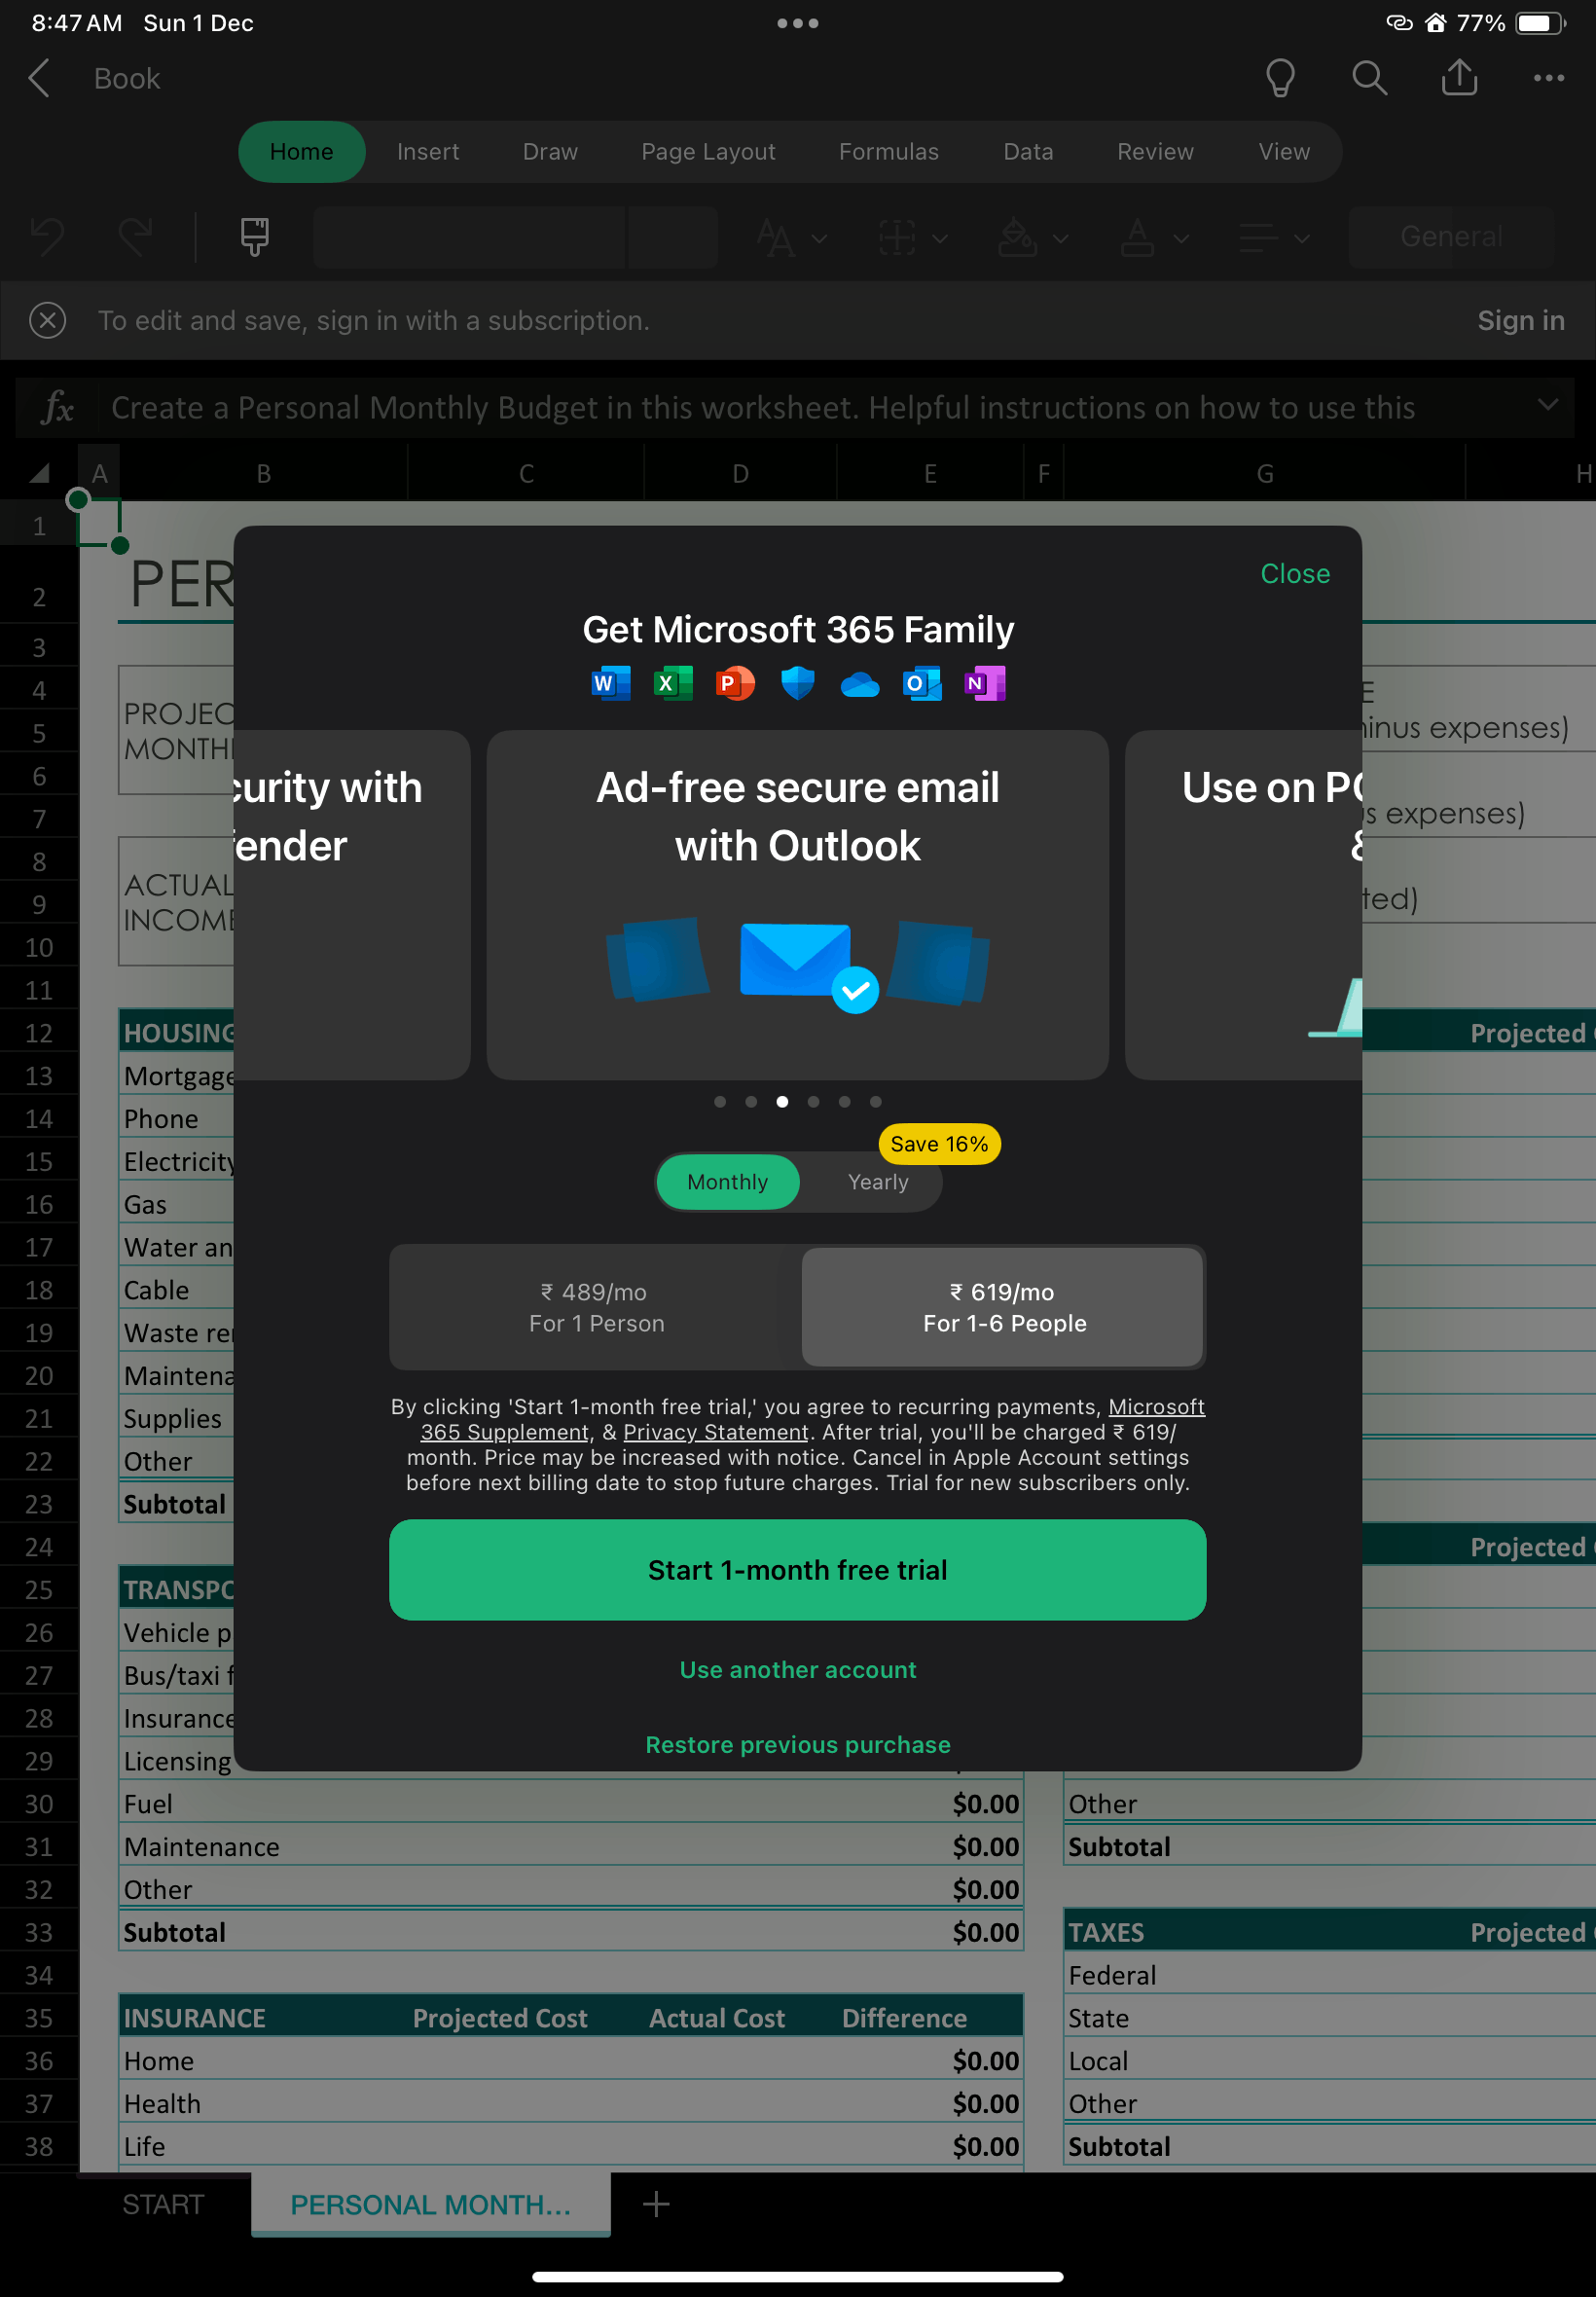The image size is (1596, 2297).
Task: Select row 30 header
Action: point(39,1803)
